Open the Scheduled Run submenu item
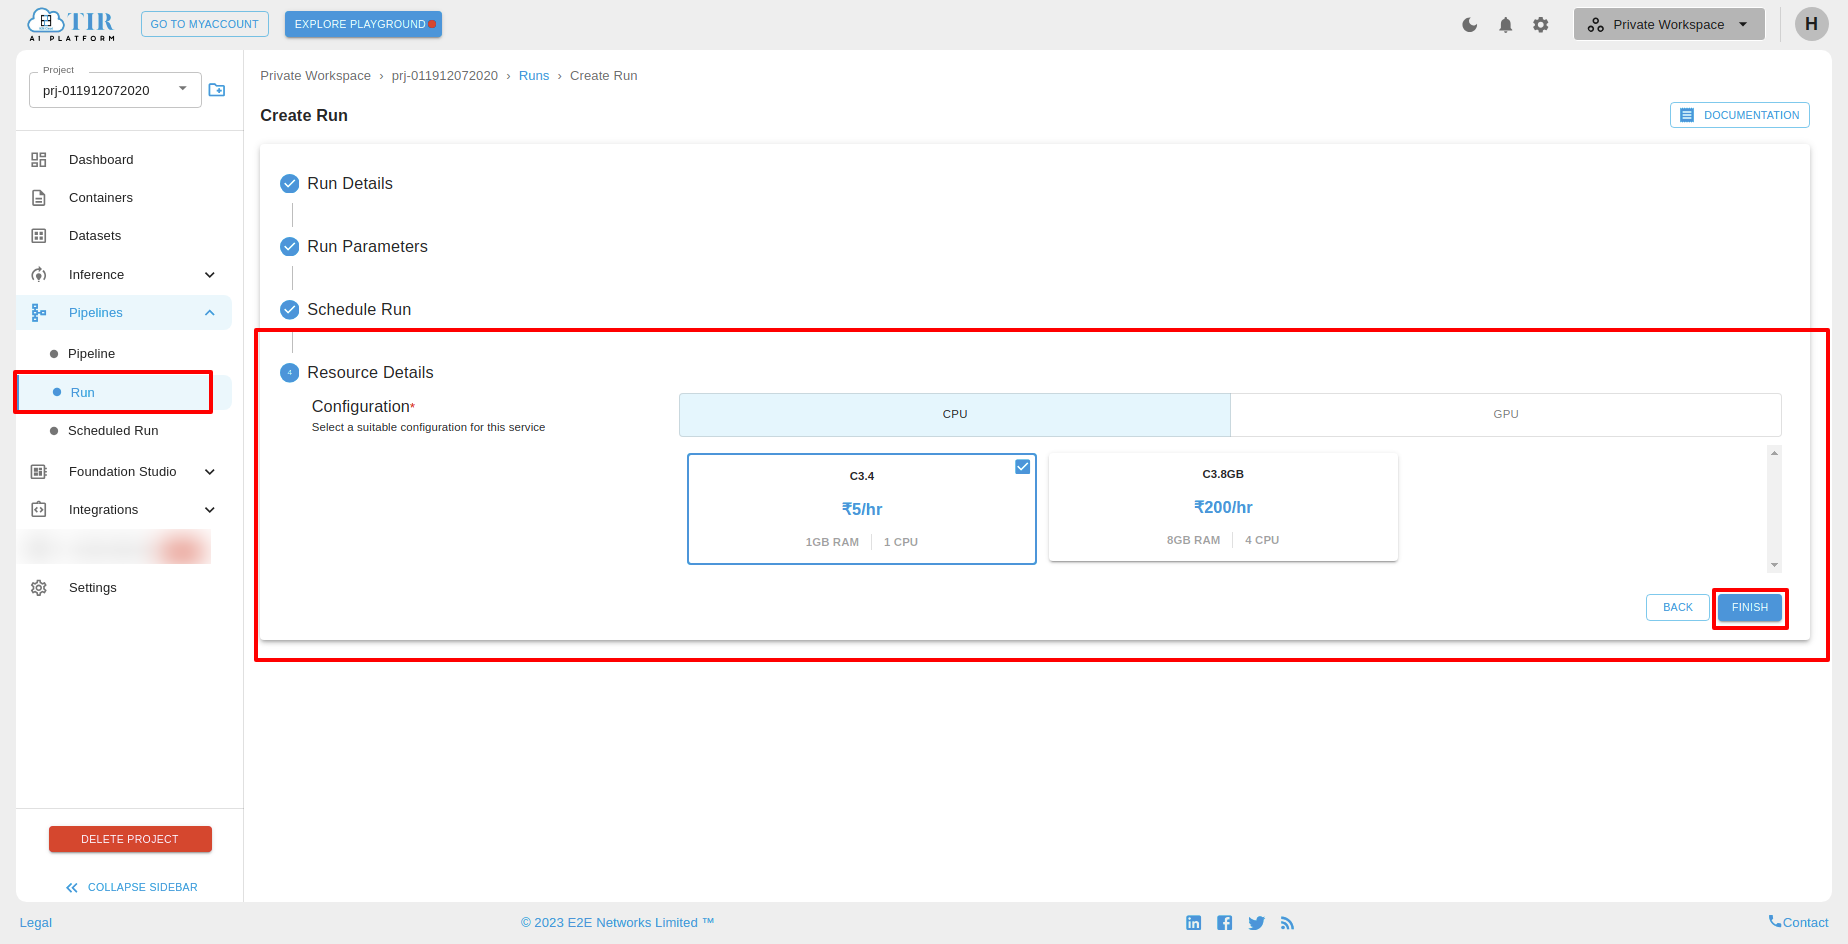 (113, 431)
